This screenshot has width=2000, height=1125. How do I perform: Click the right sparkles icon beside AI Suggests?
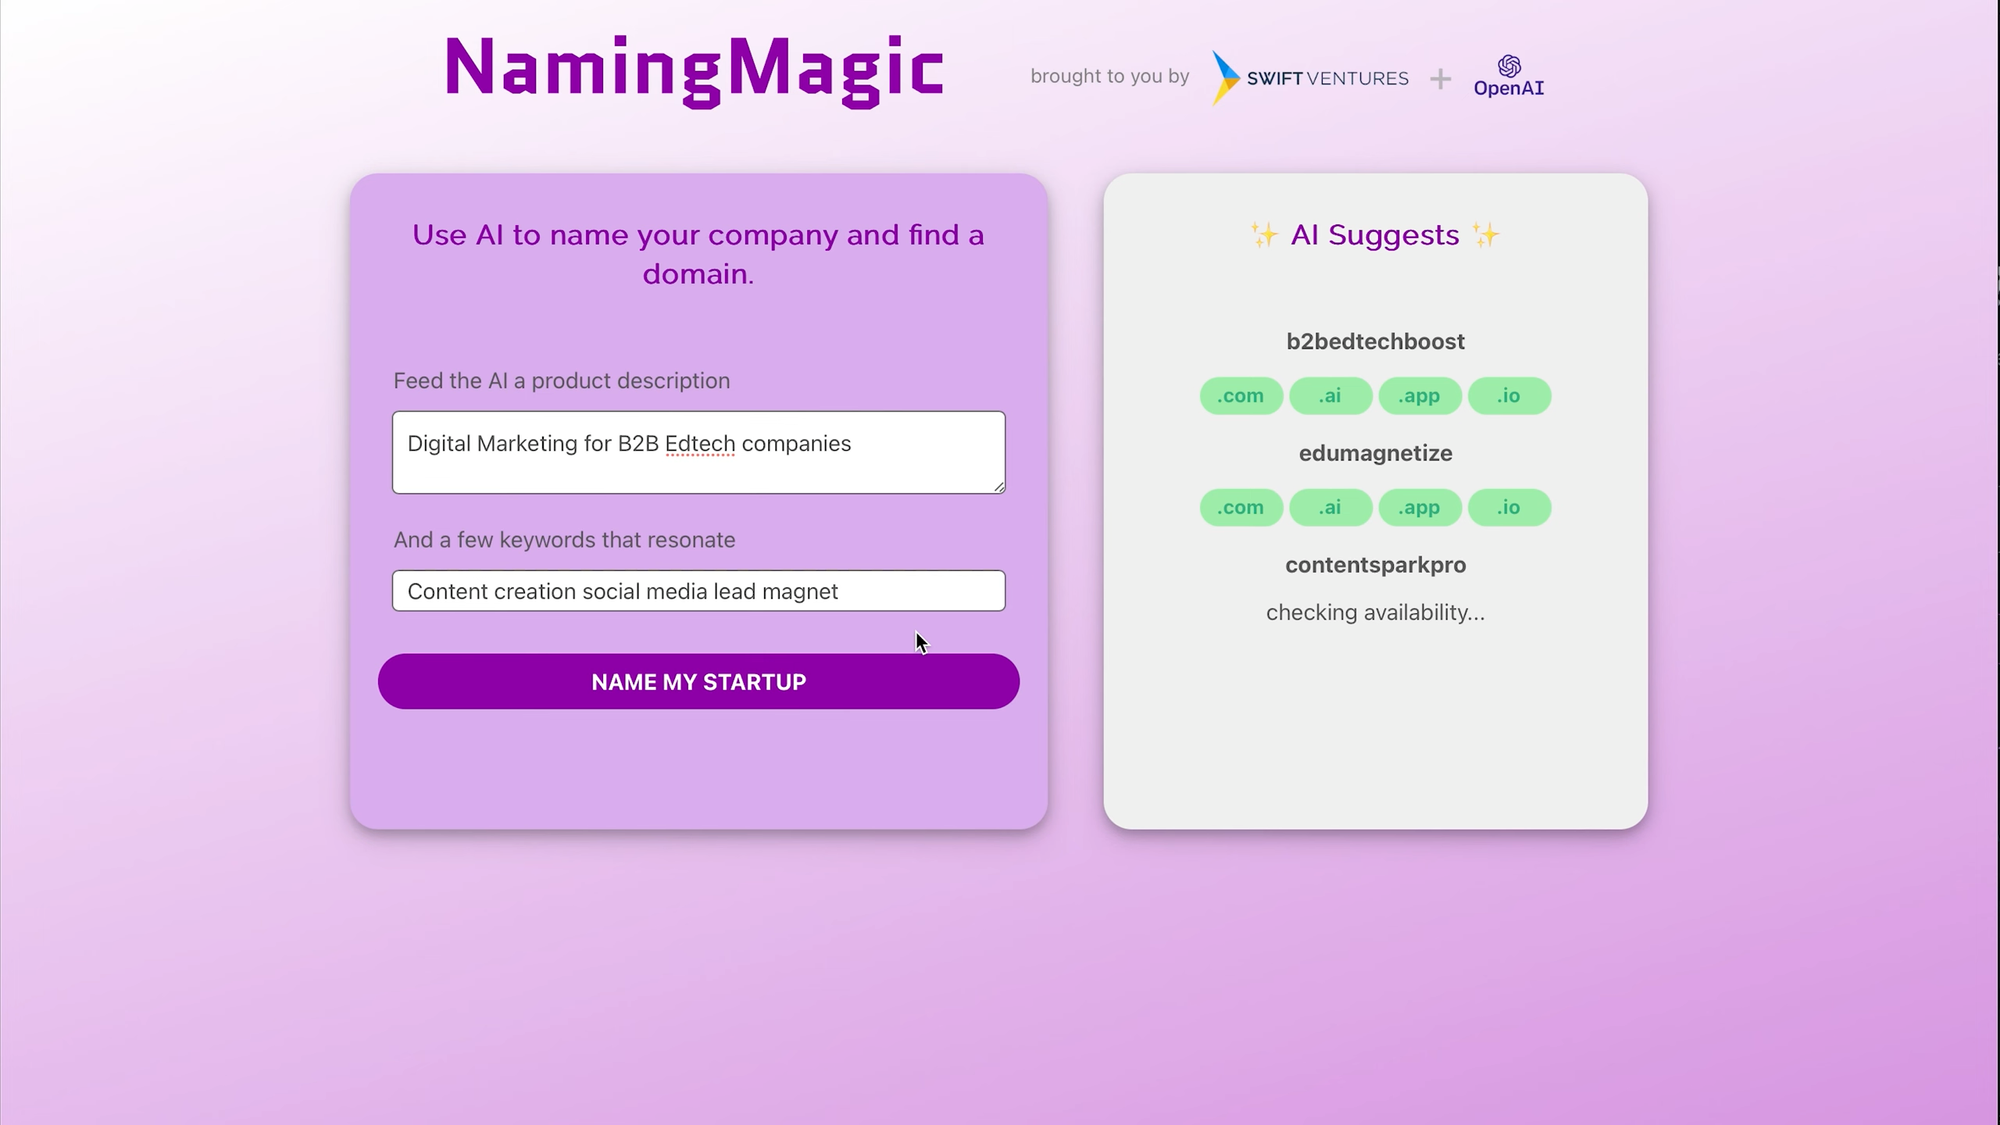coord(1486,235)
